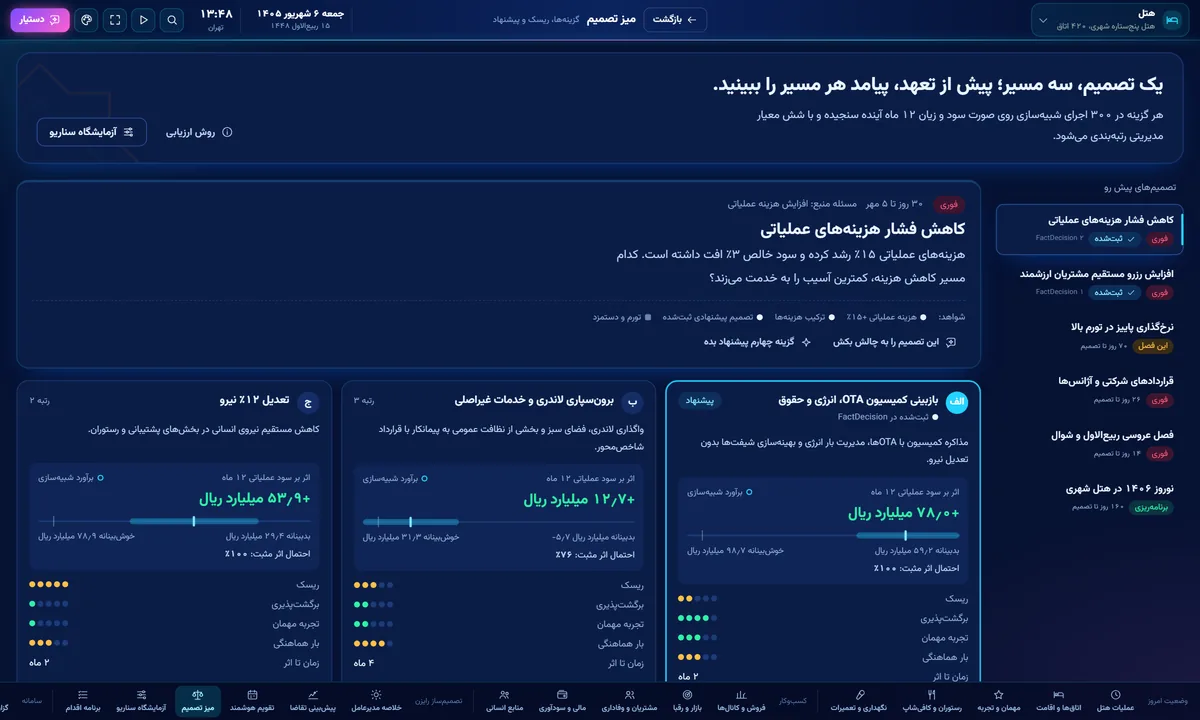
Task: Select option الف card badge
Action: [x=957, y=401]
